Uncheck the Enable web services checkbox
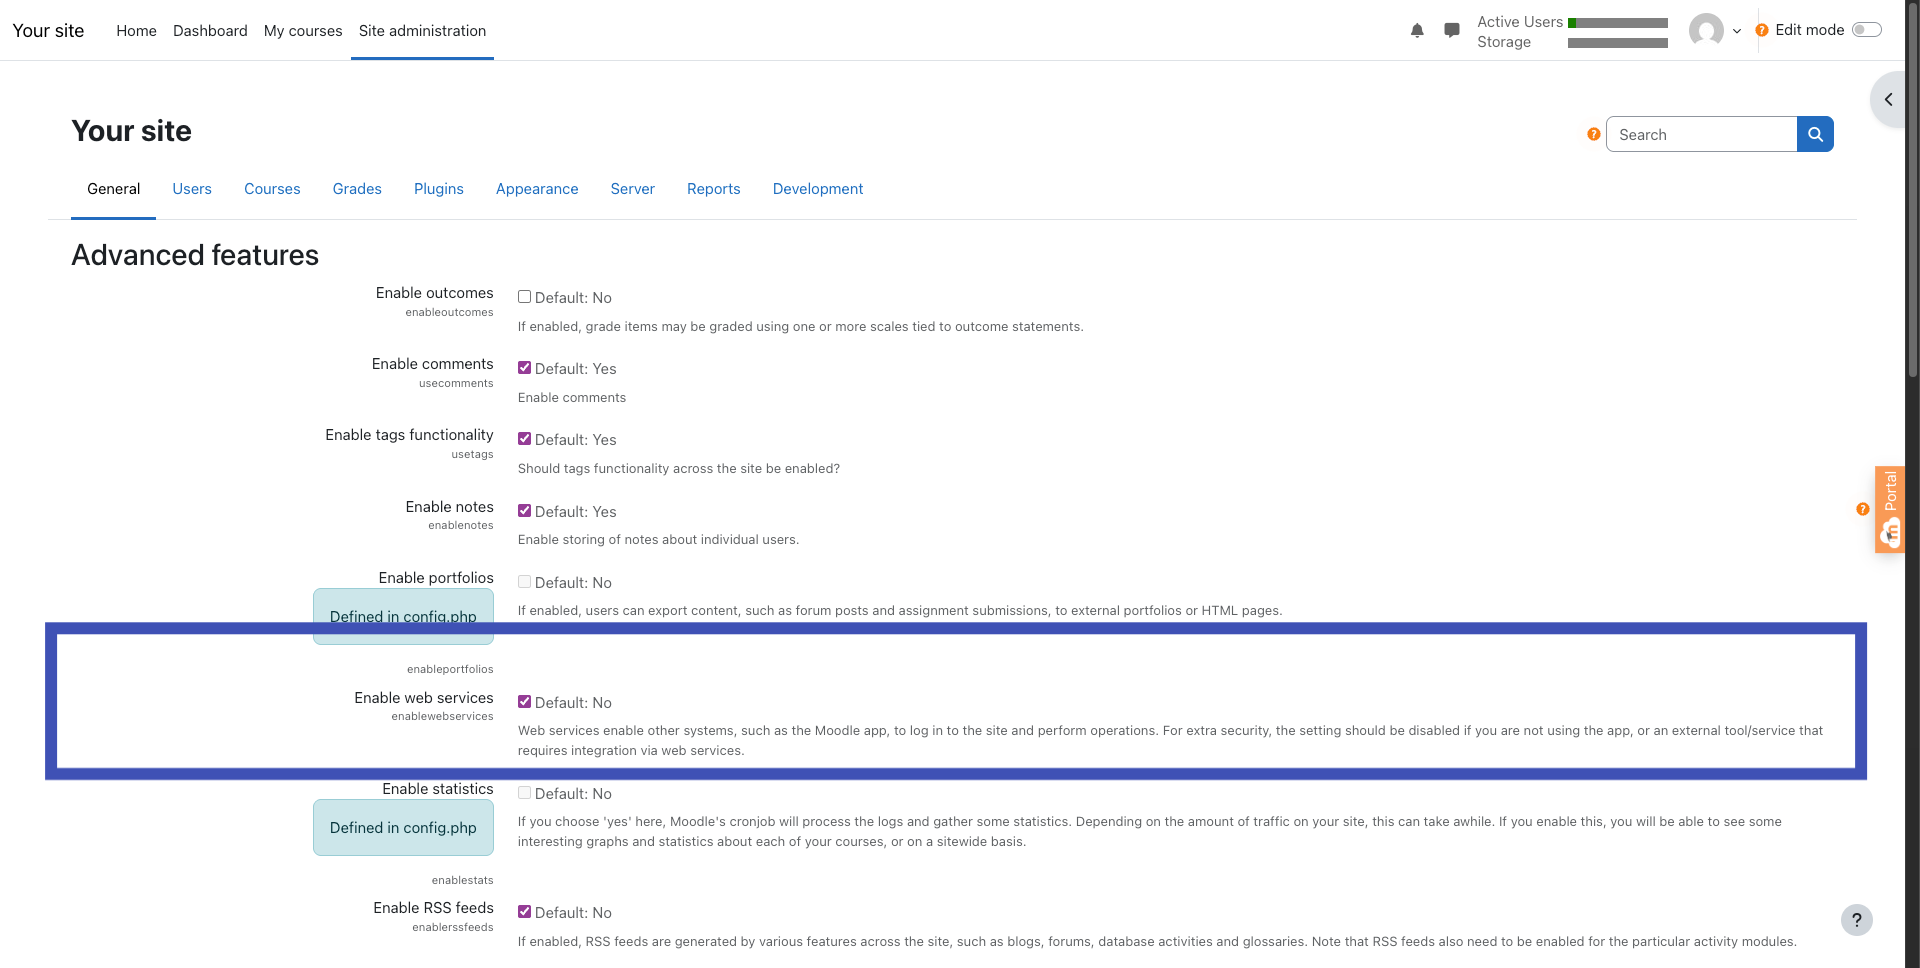The height and width of the screenshot is (968, 1920). point(524,702)
